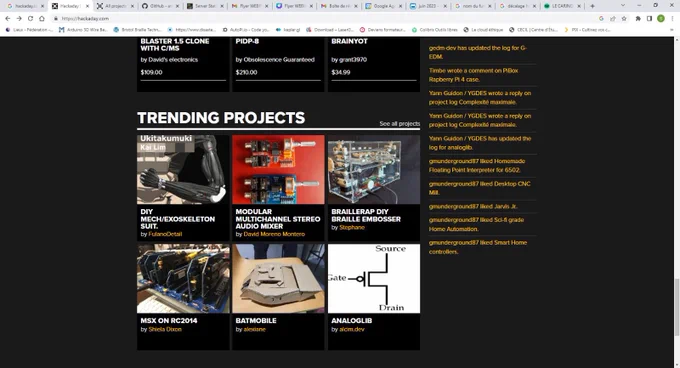Viewport: 680px width, 368px height.
Task: Open the tab search dropdown chevron
Action: (x=623, y=6)
